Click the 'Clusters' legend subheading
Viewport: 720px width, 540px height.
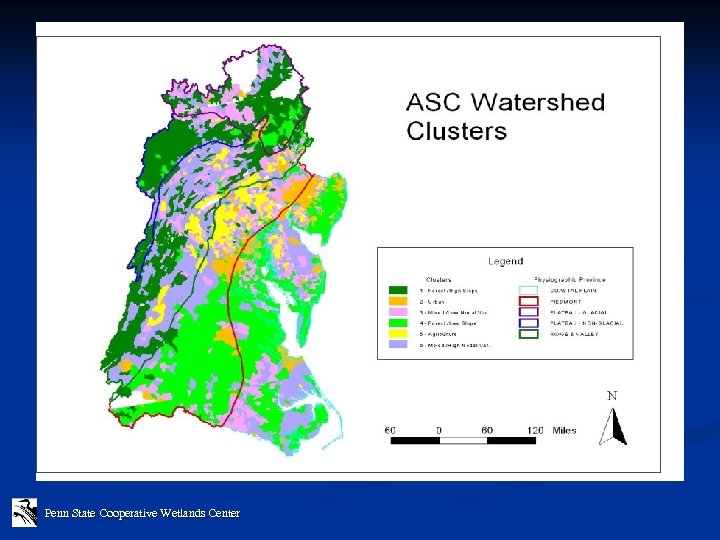tap(439, 280)
